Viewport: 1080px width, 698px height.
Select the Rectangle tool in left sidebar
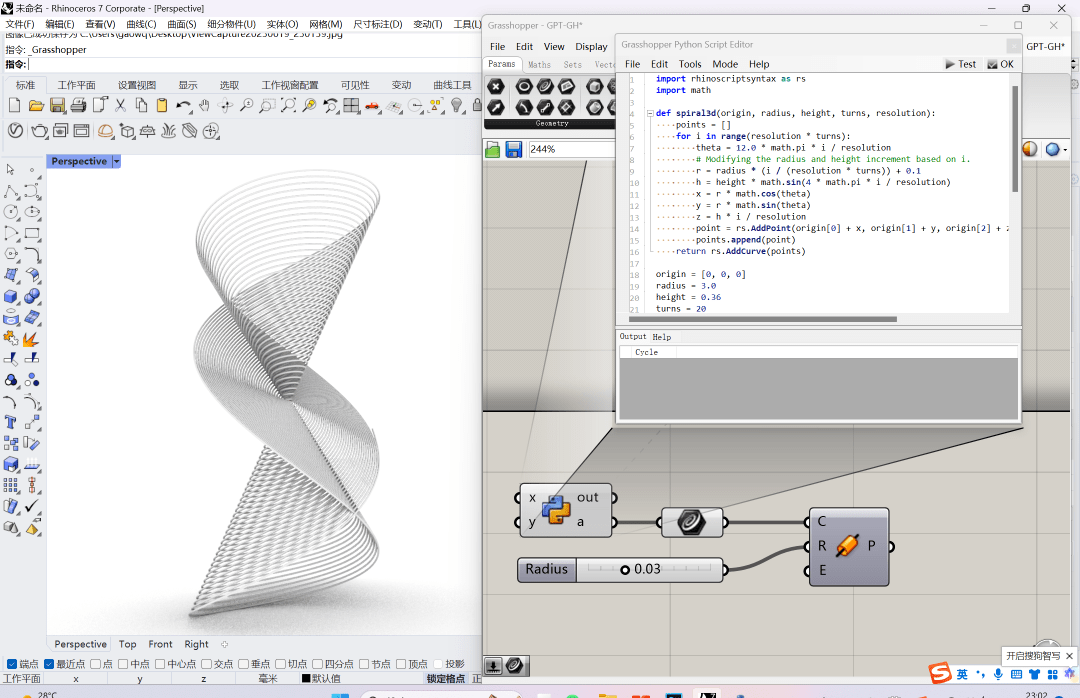tap(32, 233)
